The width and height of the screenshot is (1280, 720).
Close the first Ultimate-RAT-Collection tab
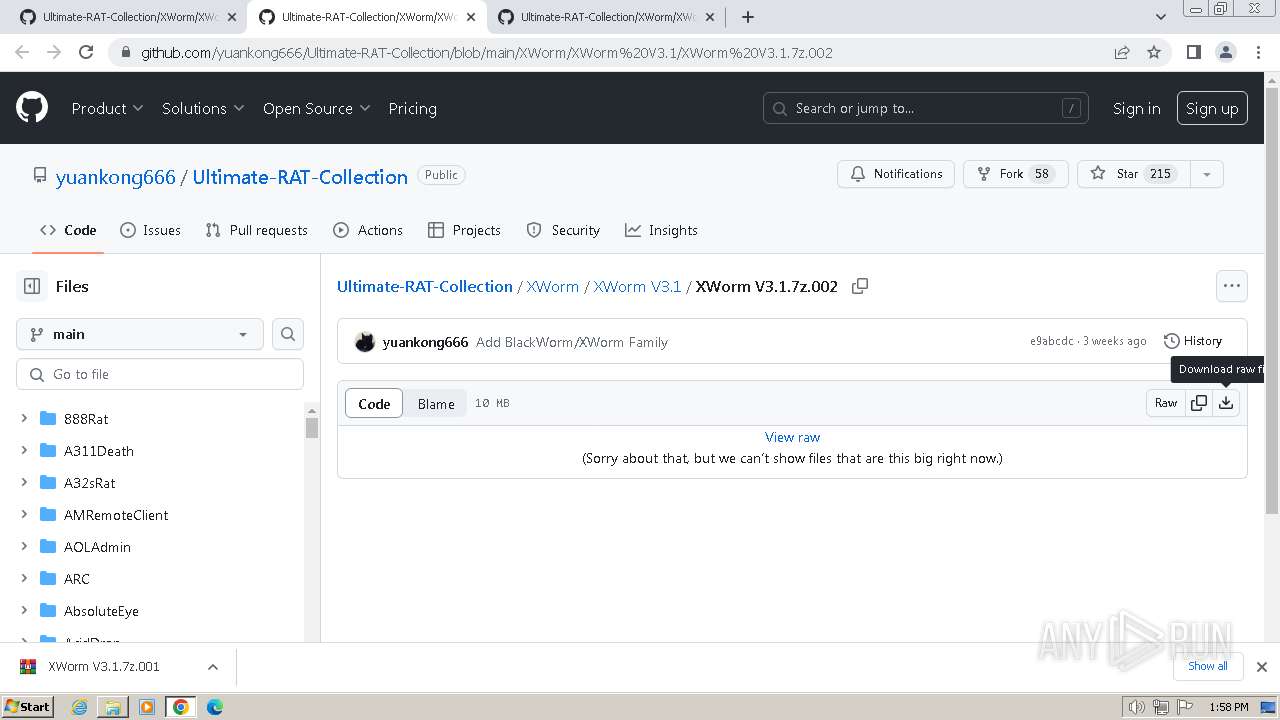232,17
